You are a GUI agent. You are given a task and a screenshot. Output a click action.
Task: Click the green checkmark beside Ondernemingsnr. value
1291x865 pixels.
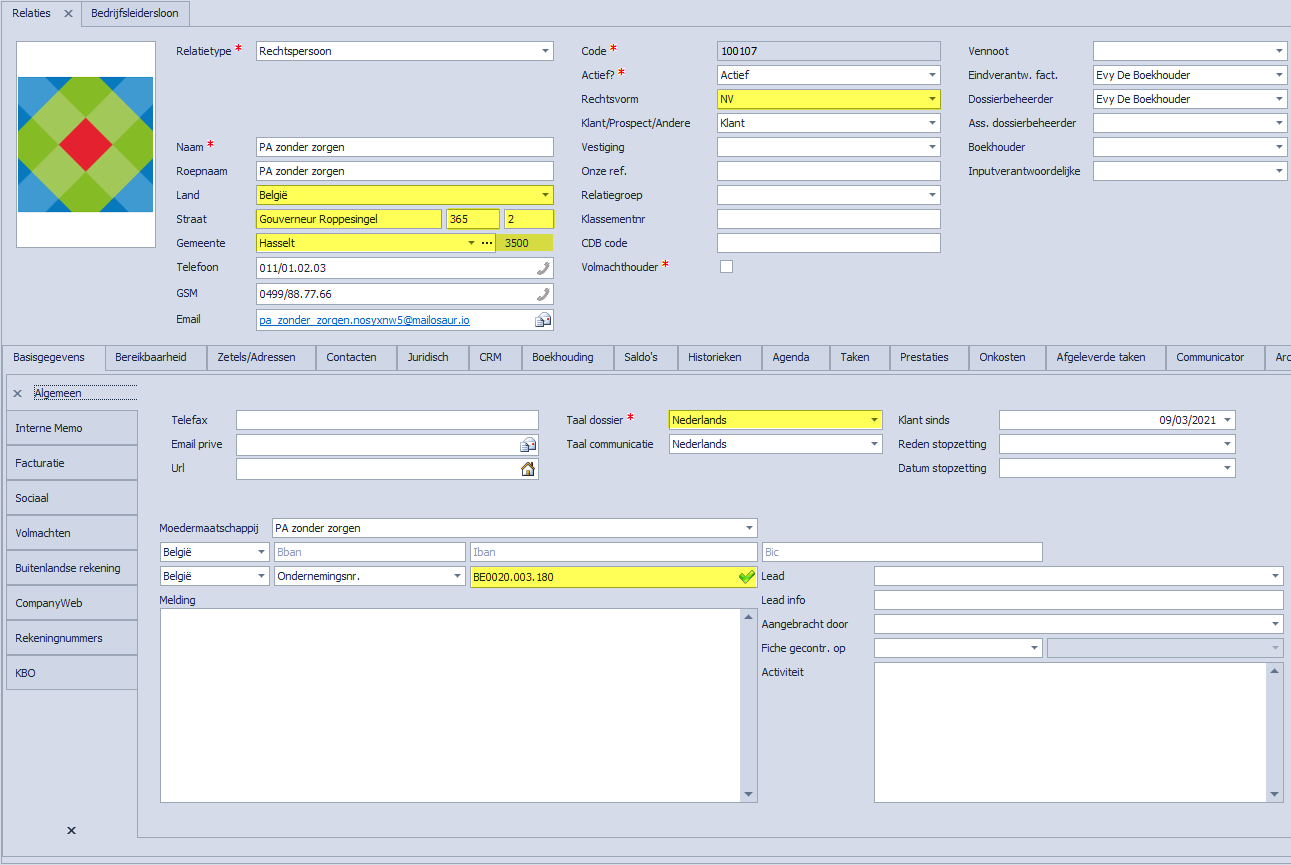coord(746,577)
